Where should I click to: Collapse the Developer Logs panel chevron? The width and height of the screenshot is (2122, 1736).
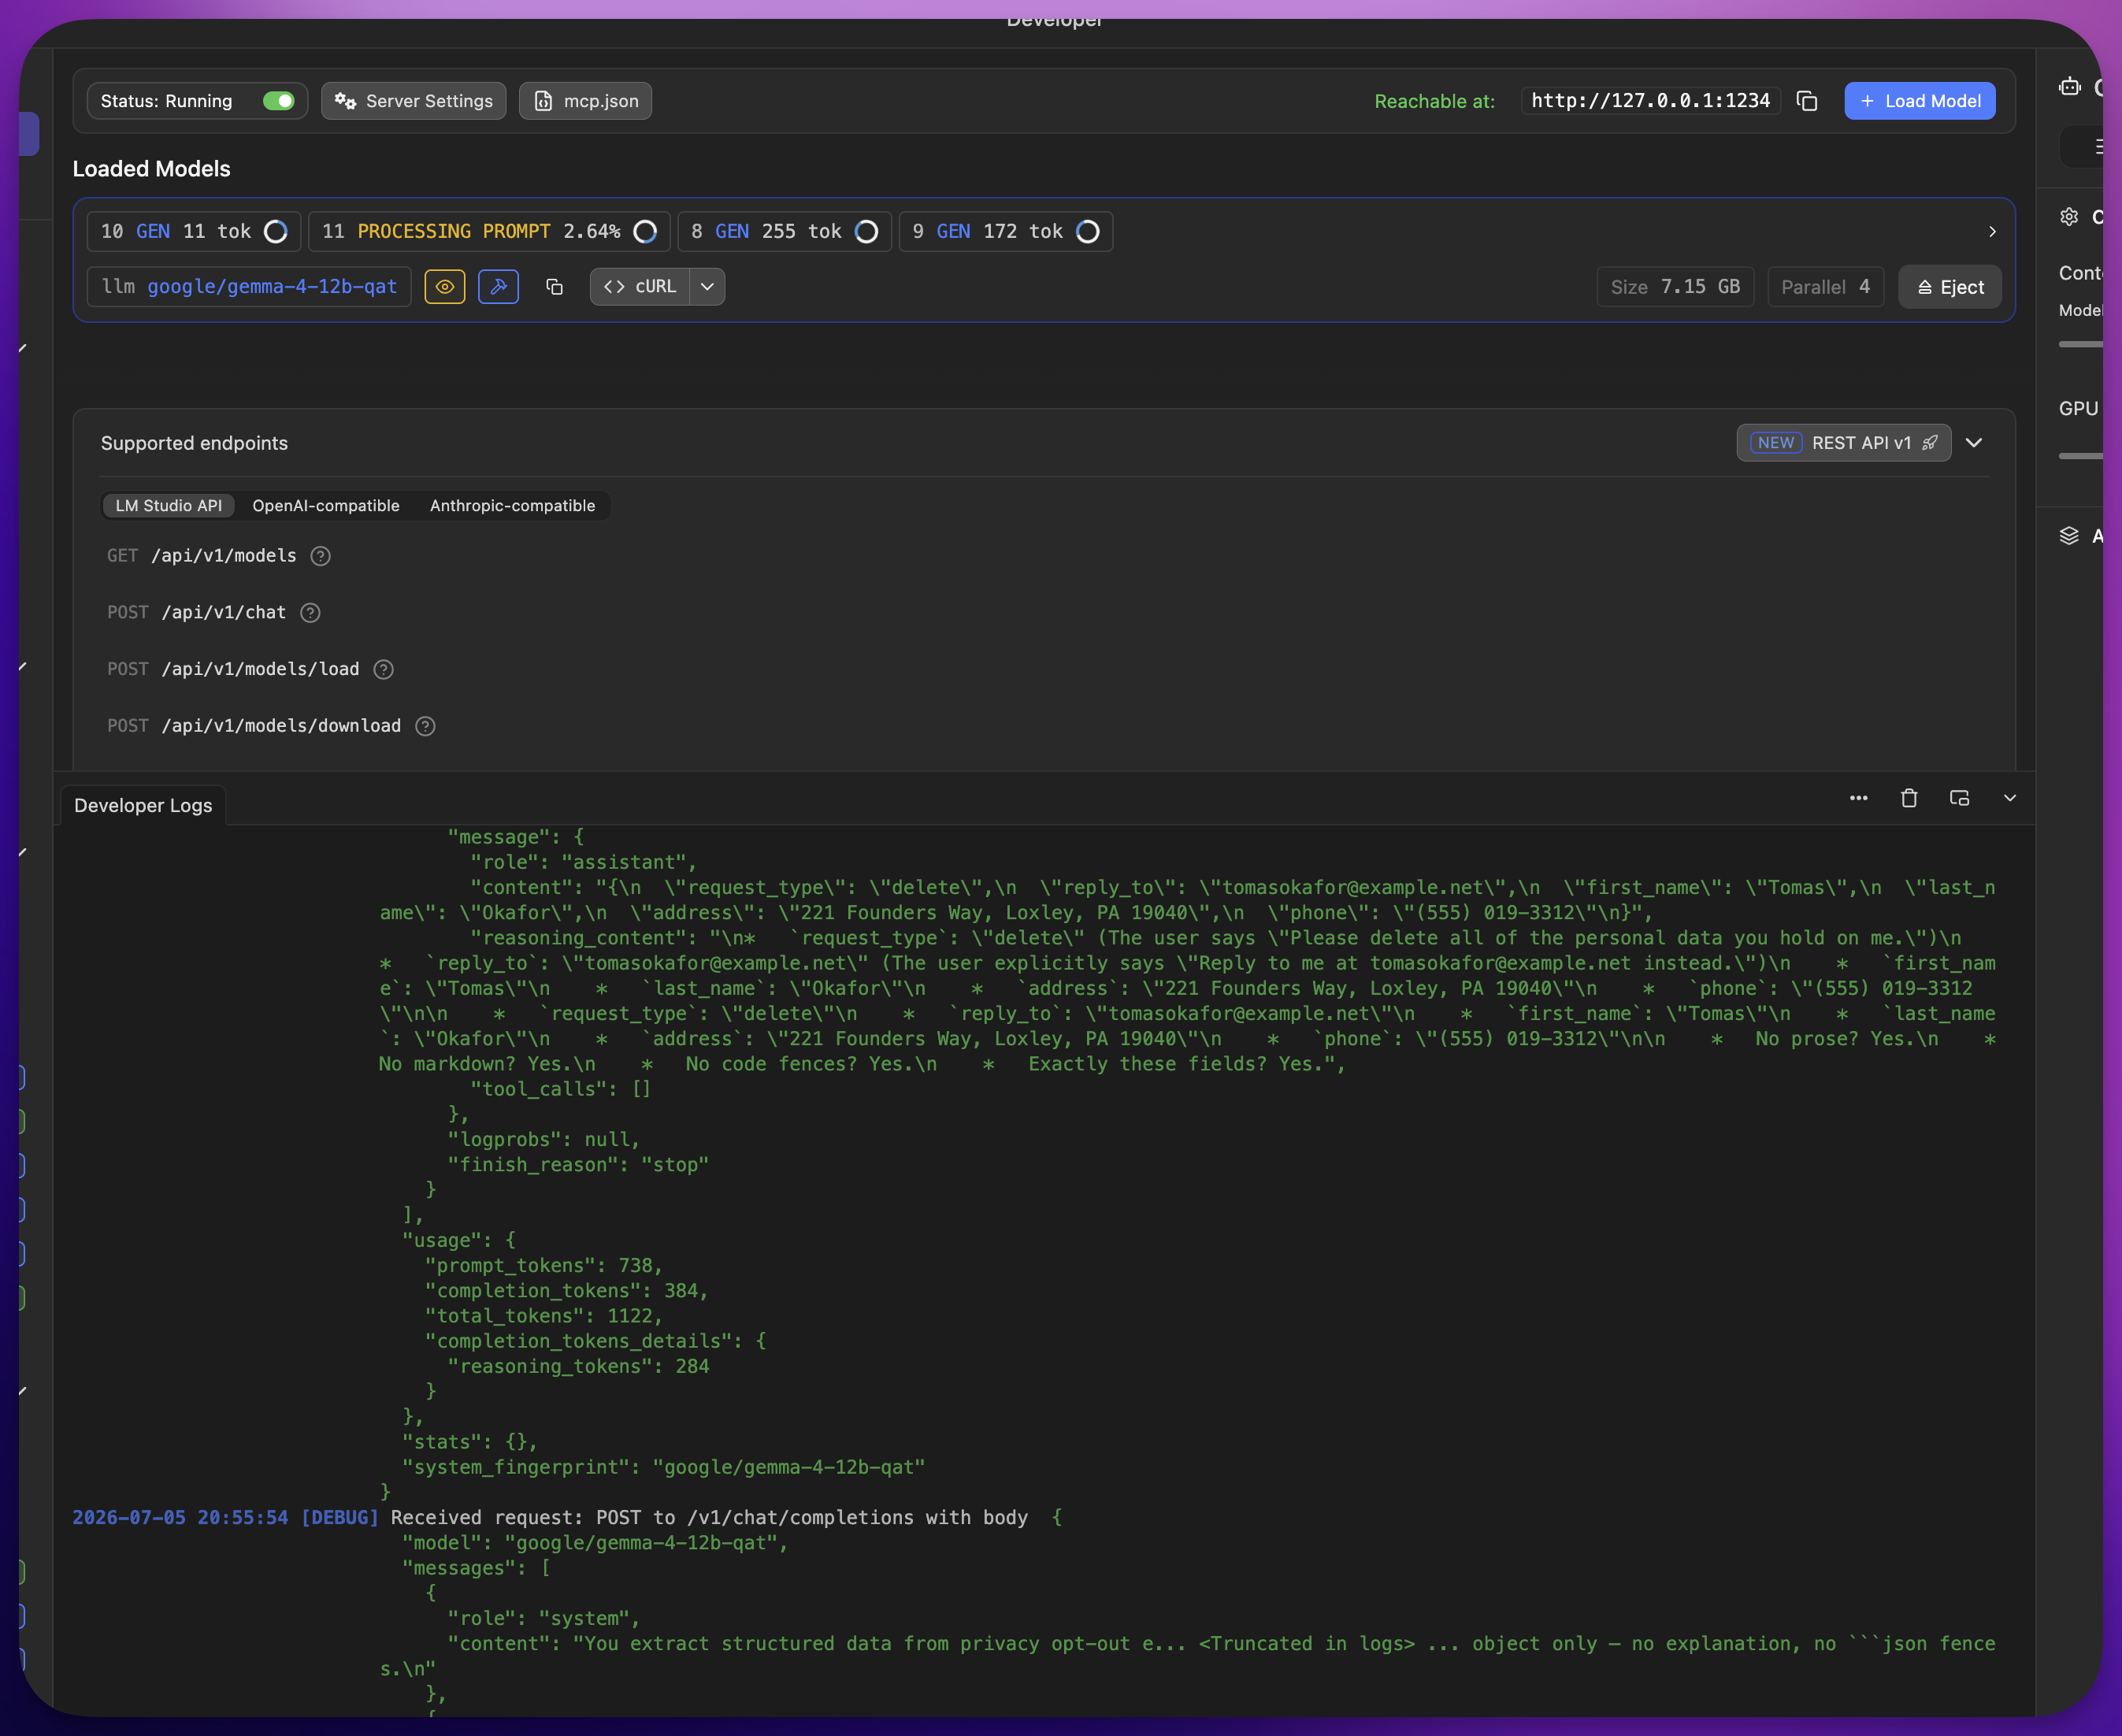click(x=2010, y=798)
